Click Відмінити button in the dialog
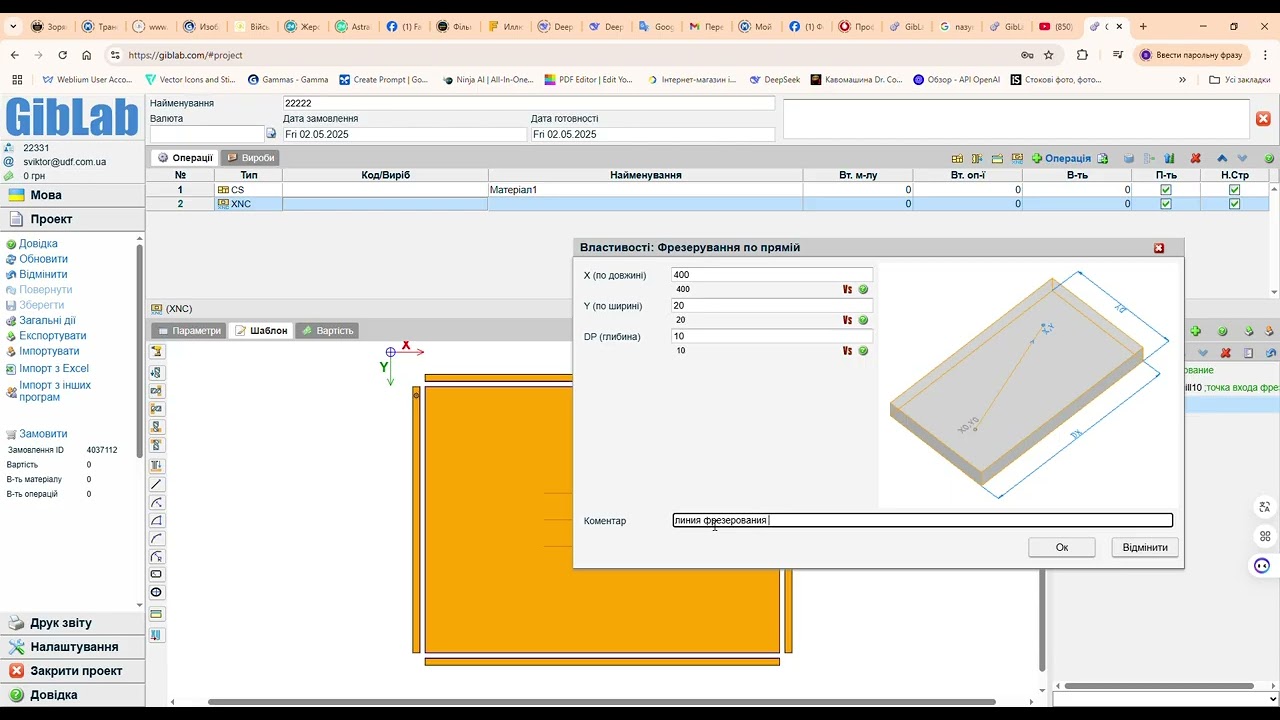The width and height of the screenshot is (1280, 720). (1145, 547)
